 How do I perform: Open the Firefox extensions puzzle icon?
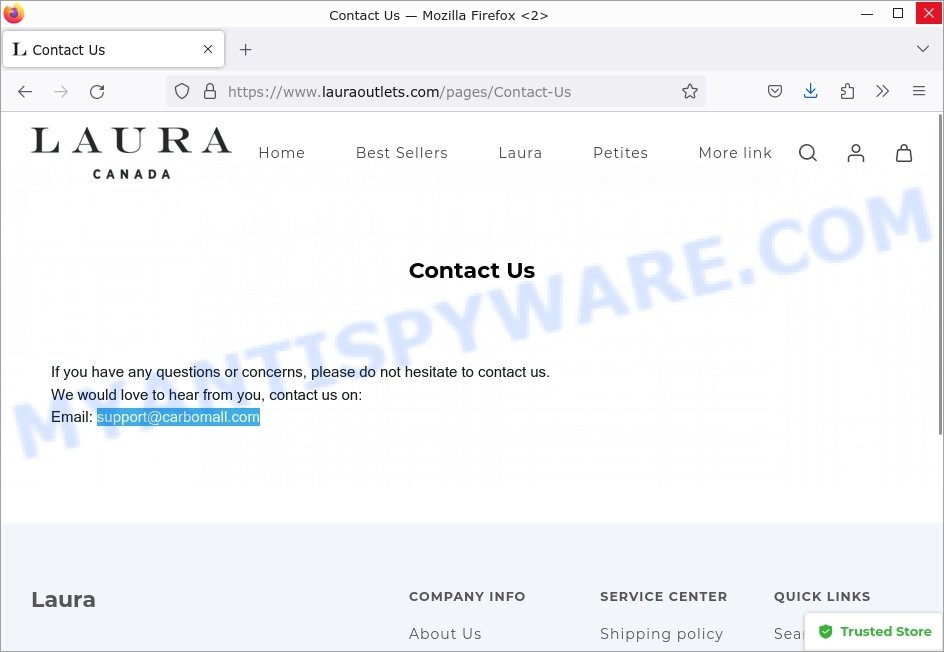pos(847,92)
